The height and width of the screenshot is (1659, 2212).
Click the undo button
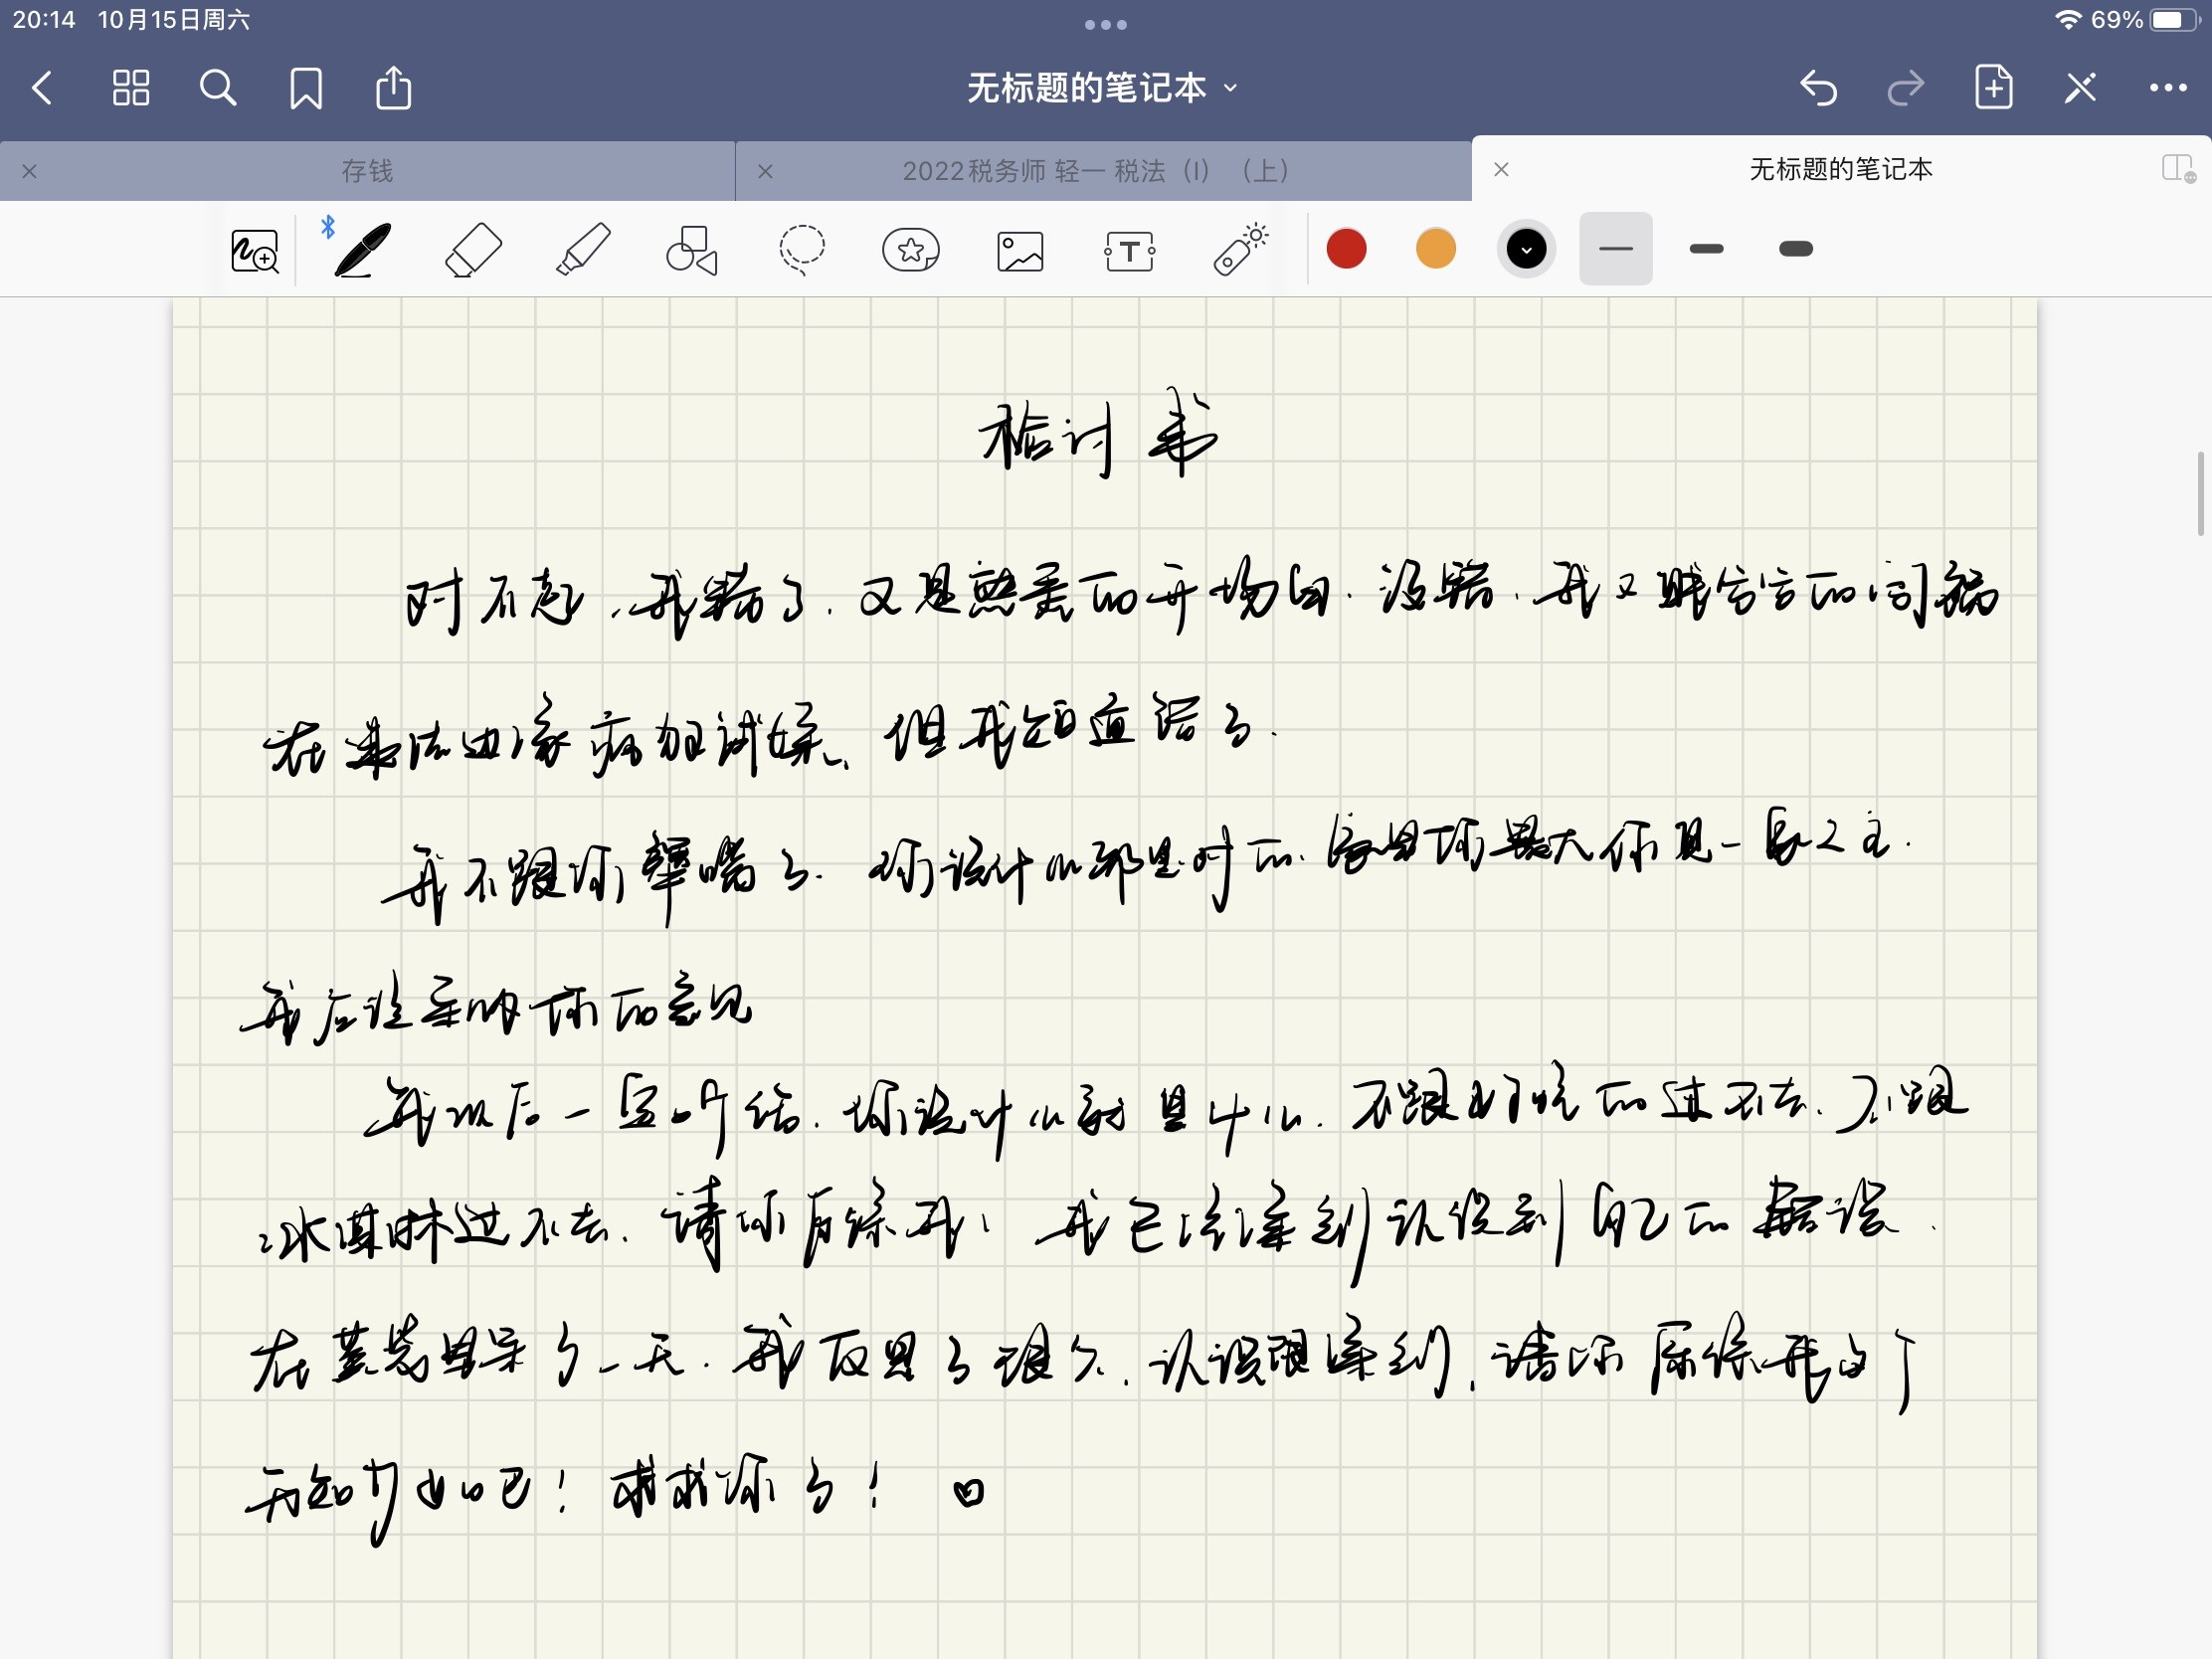point(1818,88)
